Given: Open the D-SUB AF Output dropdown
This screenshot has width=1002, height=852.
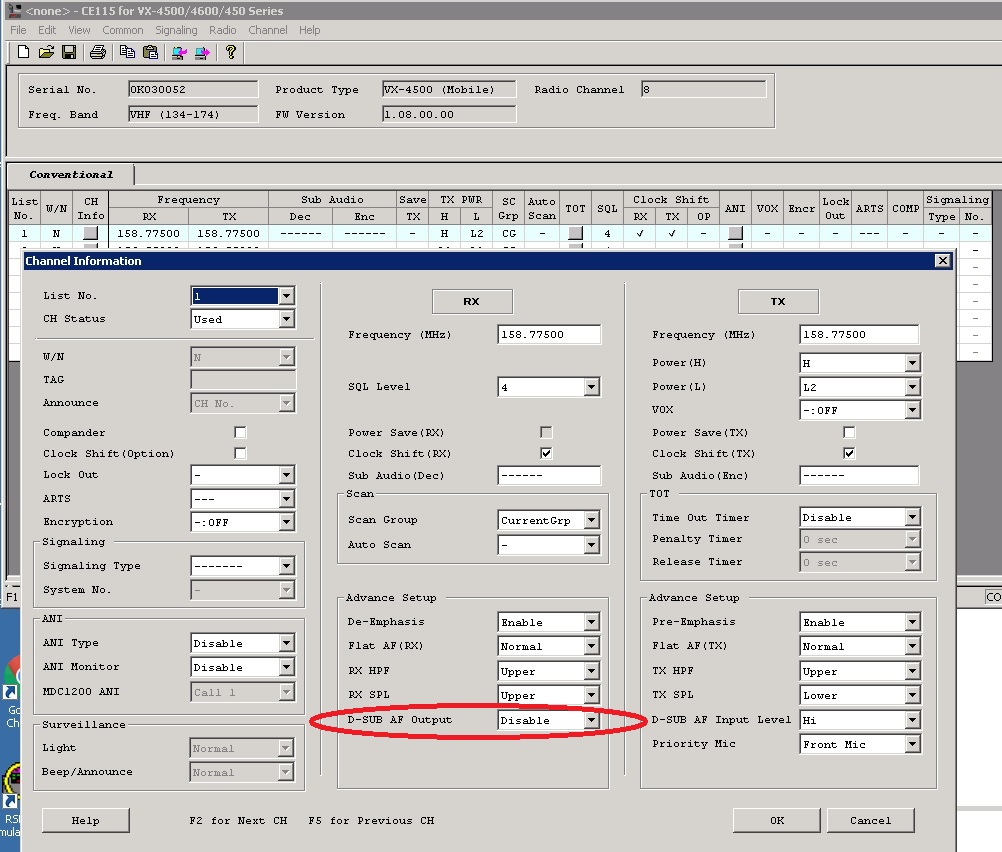Looking at the screenshot, I should 592,720.
